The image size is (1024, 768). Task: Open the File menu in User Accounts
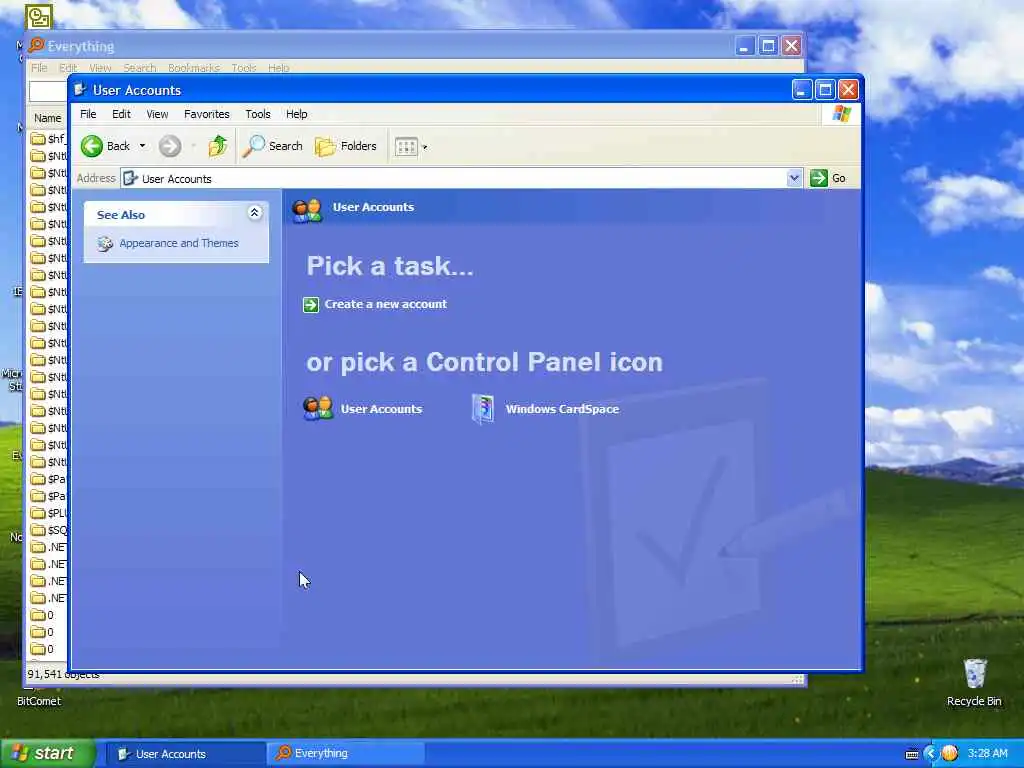click(x=88, y=114)
